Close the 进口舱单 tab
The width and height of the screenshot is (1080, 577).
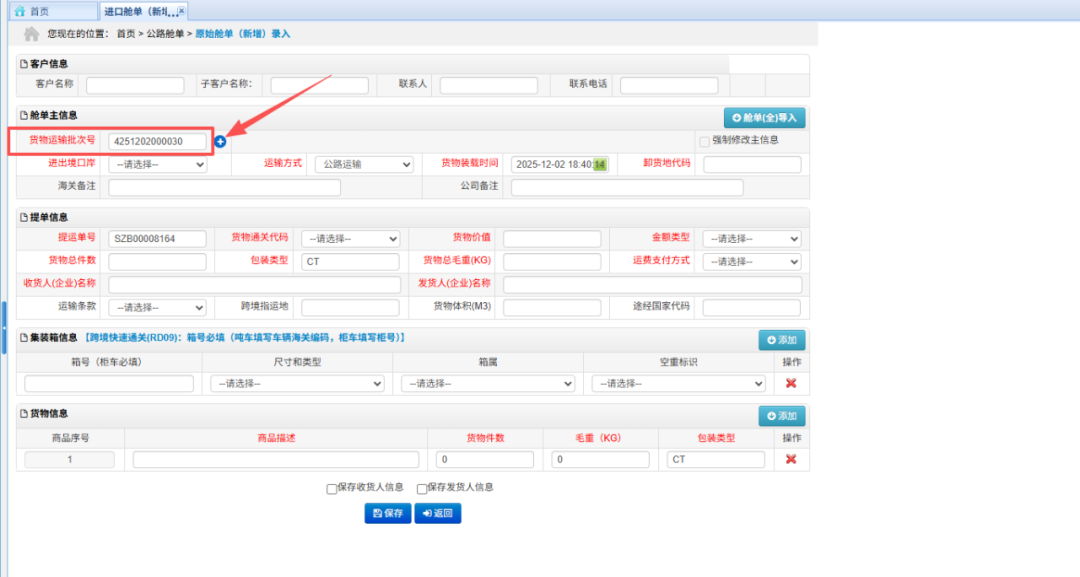pyautogui.click(x=181, y=11)
